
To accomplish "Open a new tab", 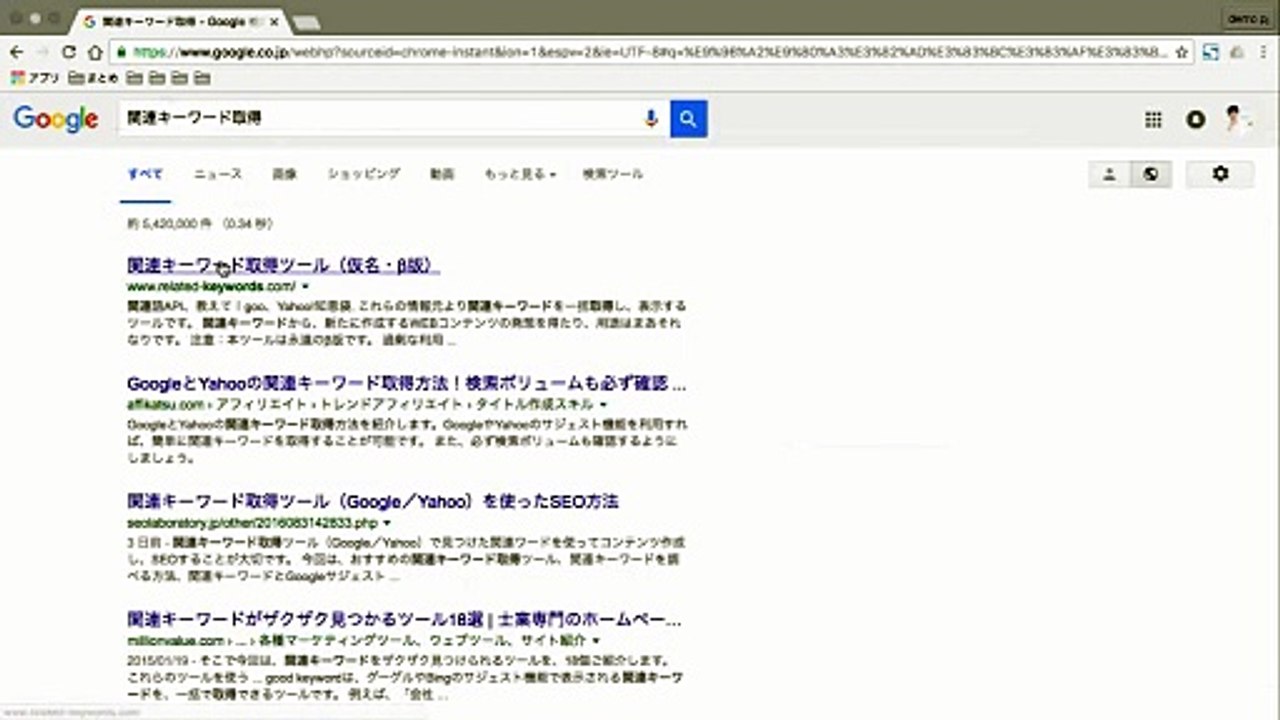I will (x=306, y=22).
